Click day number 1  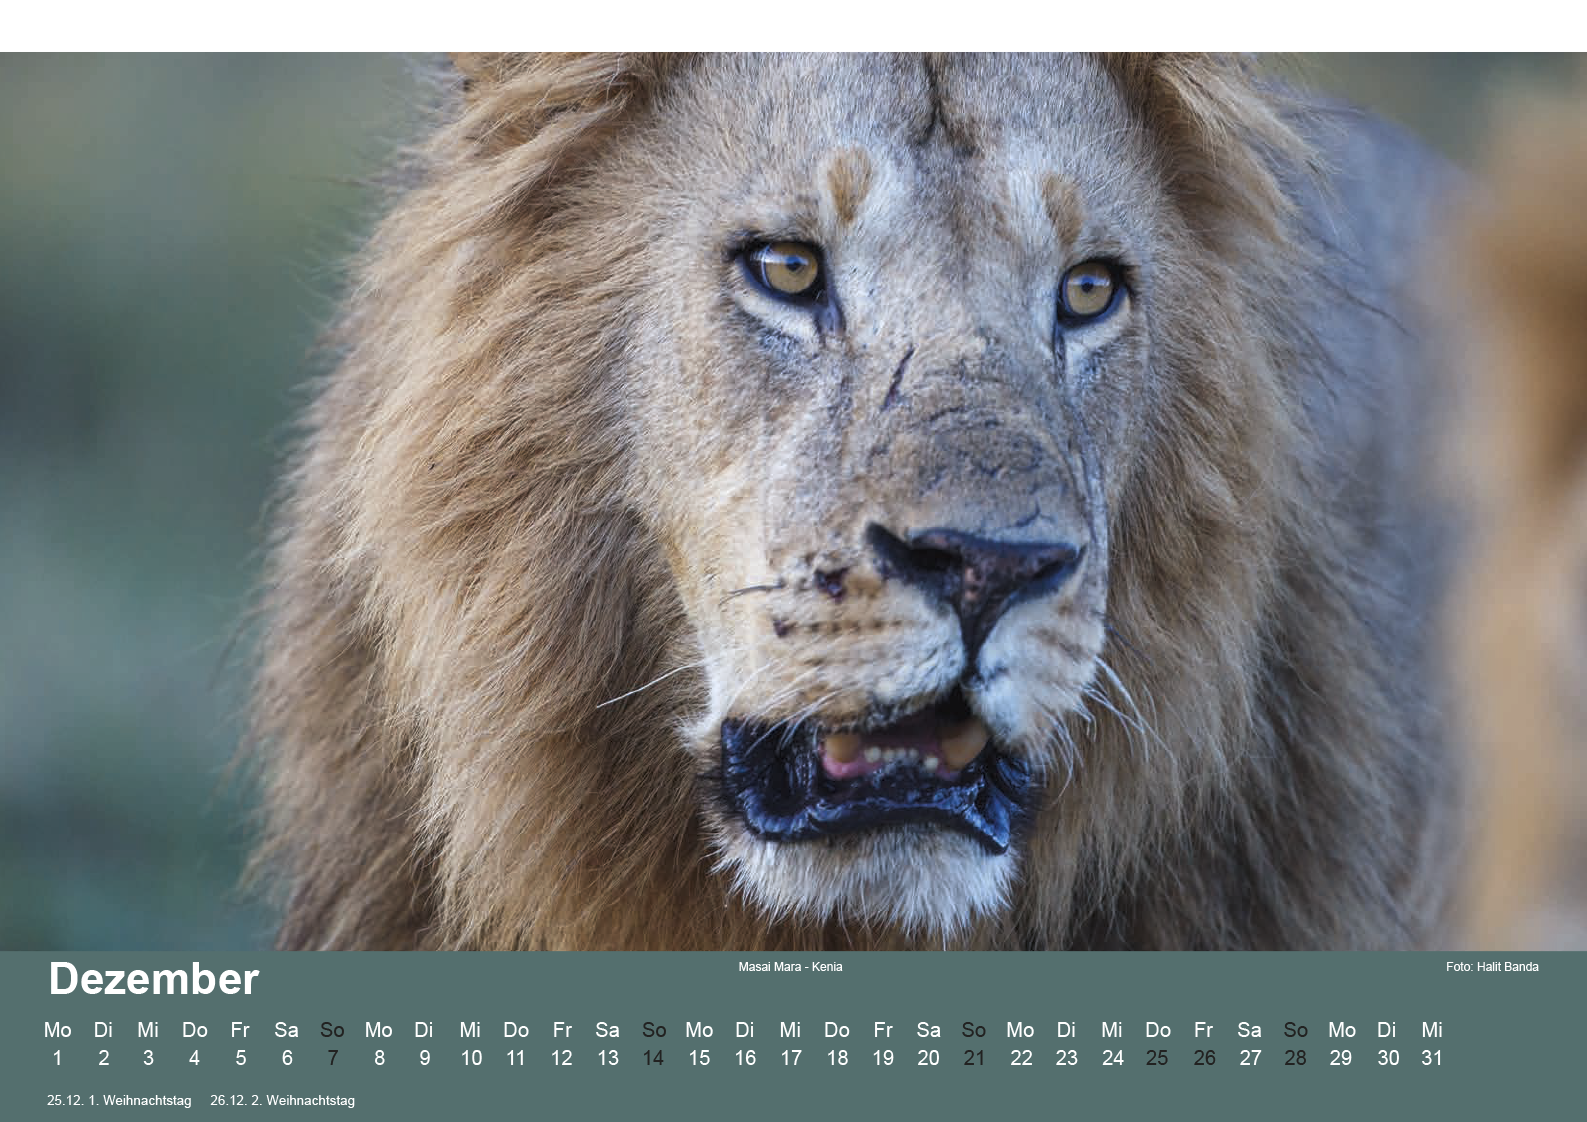point(57,1058)
